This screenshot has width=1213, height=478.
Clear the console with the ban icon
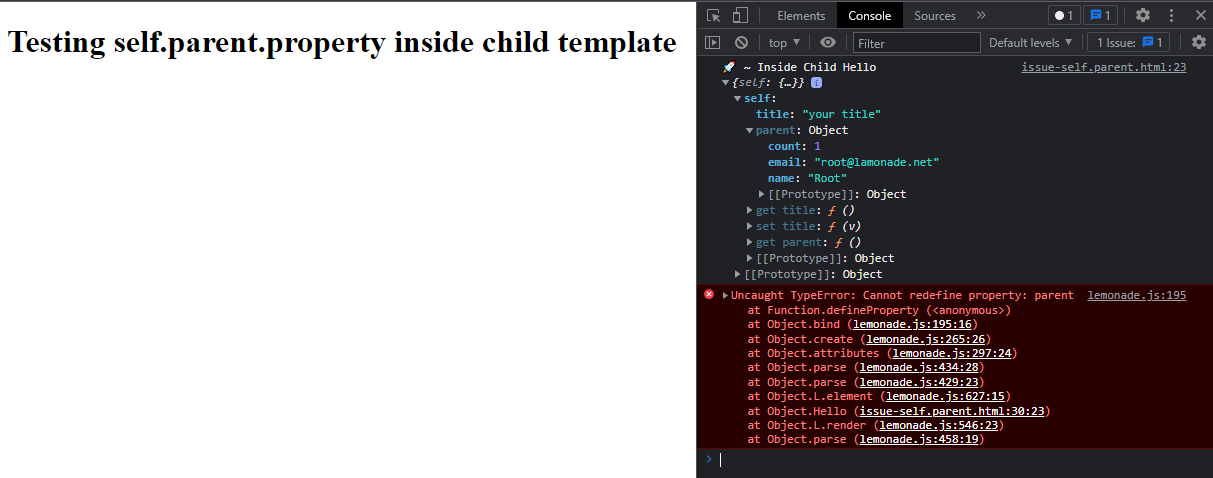[741, 42]
